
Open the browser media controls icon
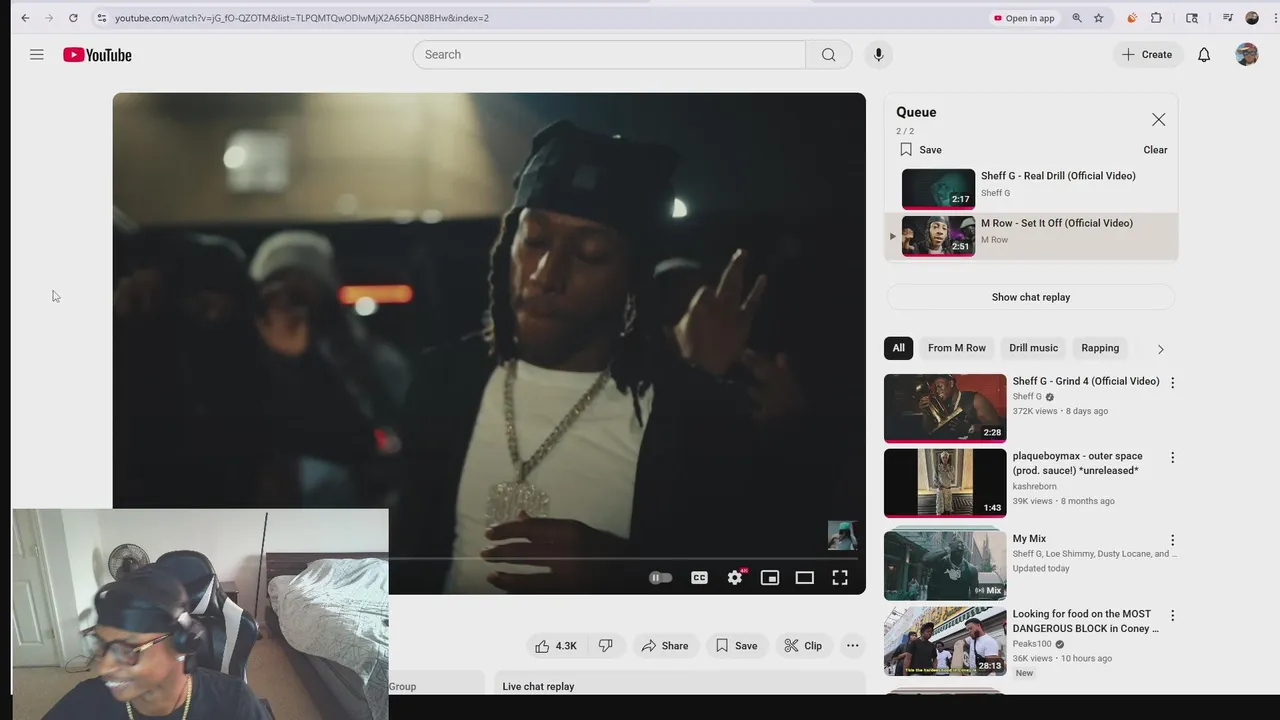[x=1228, y=18]
